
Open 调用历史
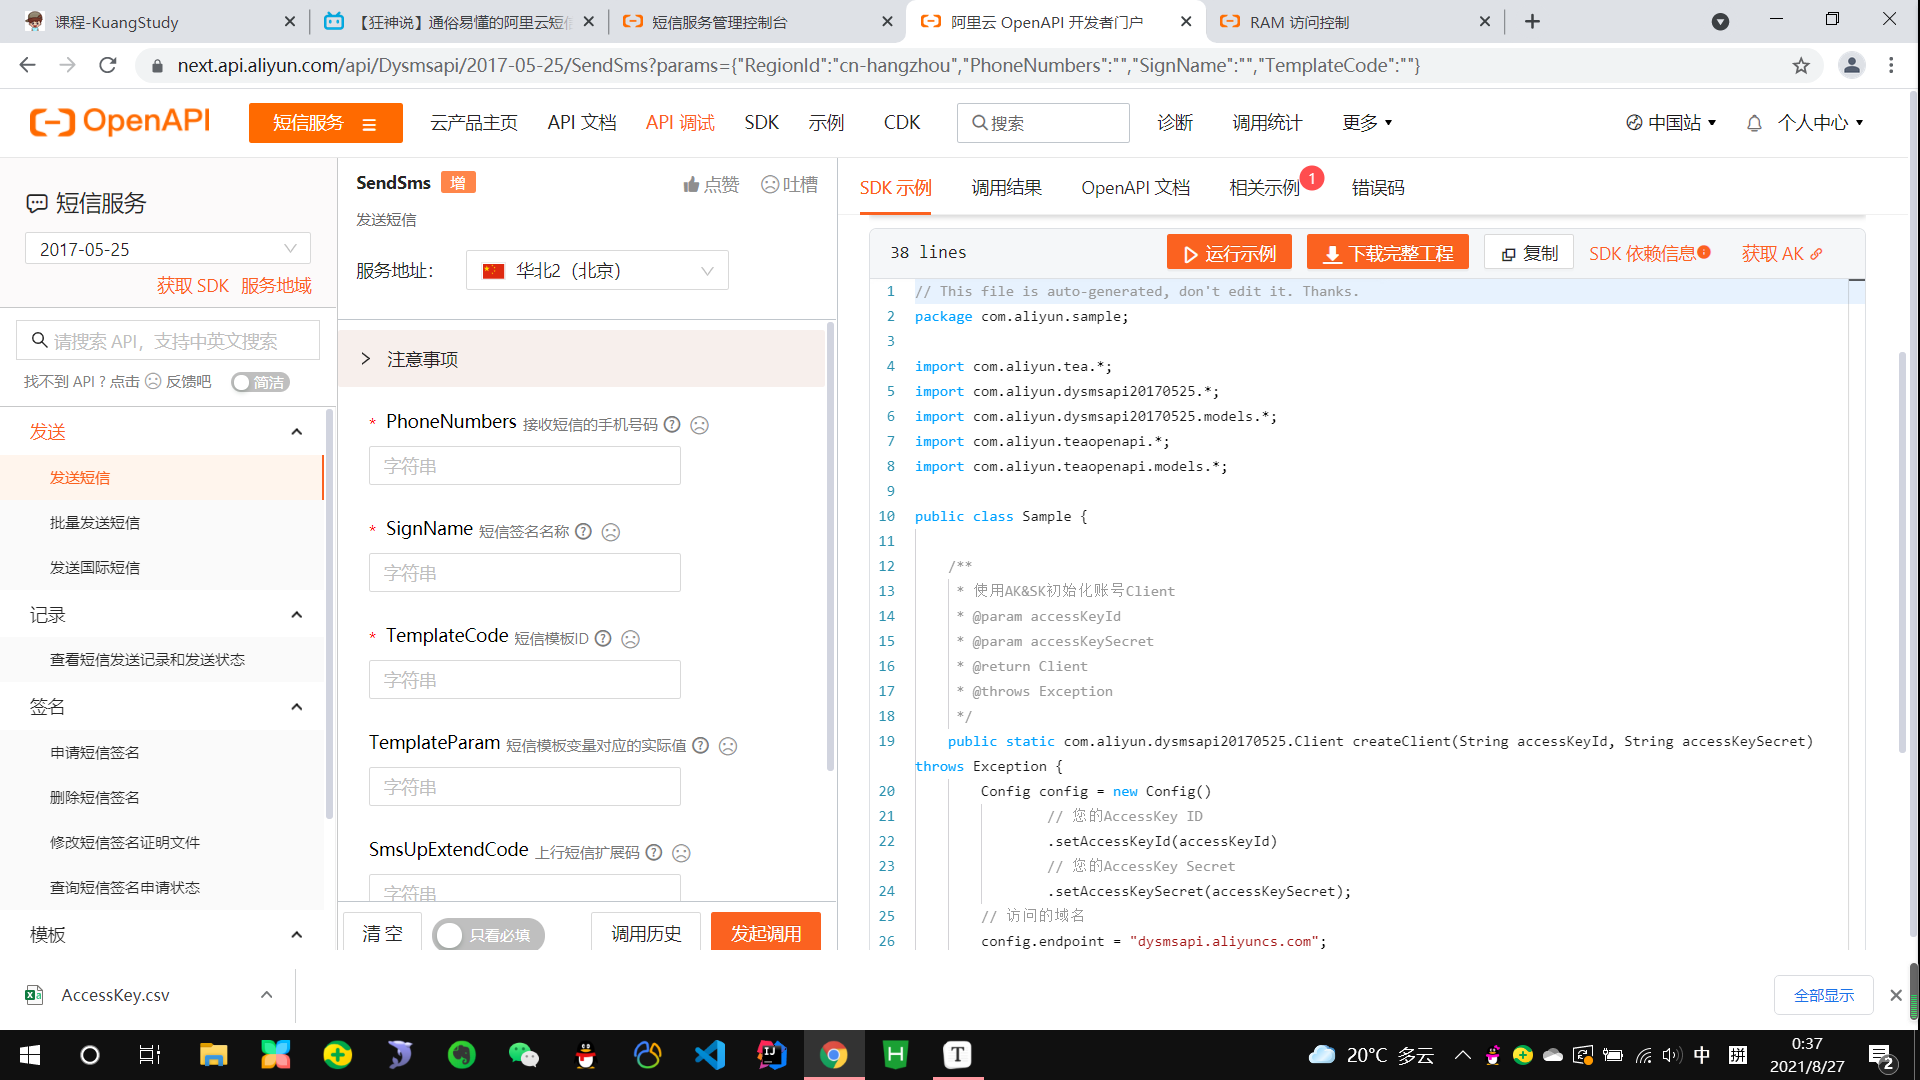coord(646,933)
